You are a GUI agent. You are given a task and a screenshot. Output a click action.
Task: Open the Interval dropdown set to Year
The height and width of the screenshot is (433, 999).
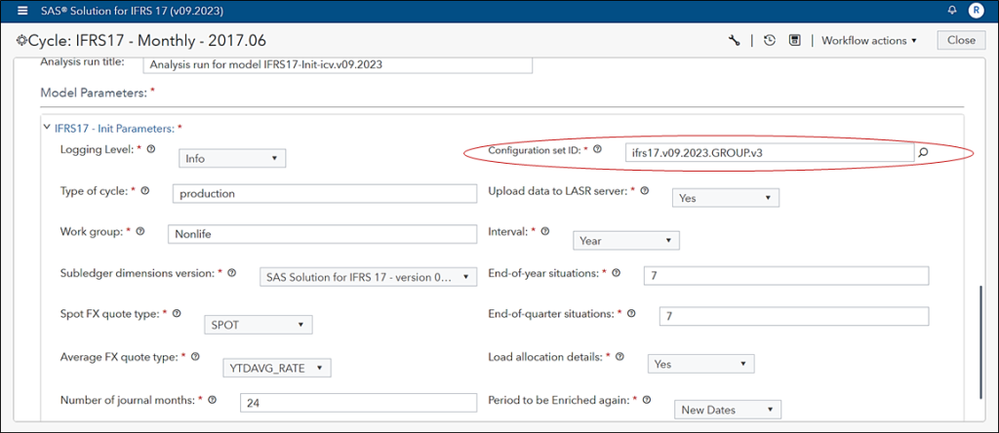[x=626, y=240]
